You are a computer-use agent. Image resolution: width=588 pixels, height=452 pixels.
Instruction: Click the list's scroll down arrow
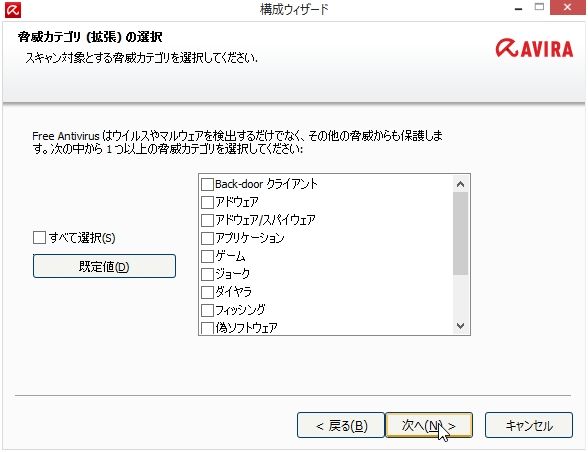point(460,326)
